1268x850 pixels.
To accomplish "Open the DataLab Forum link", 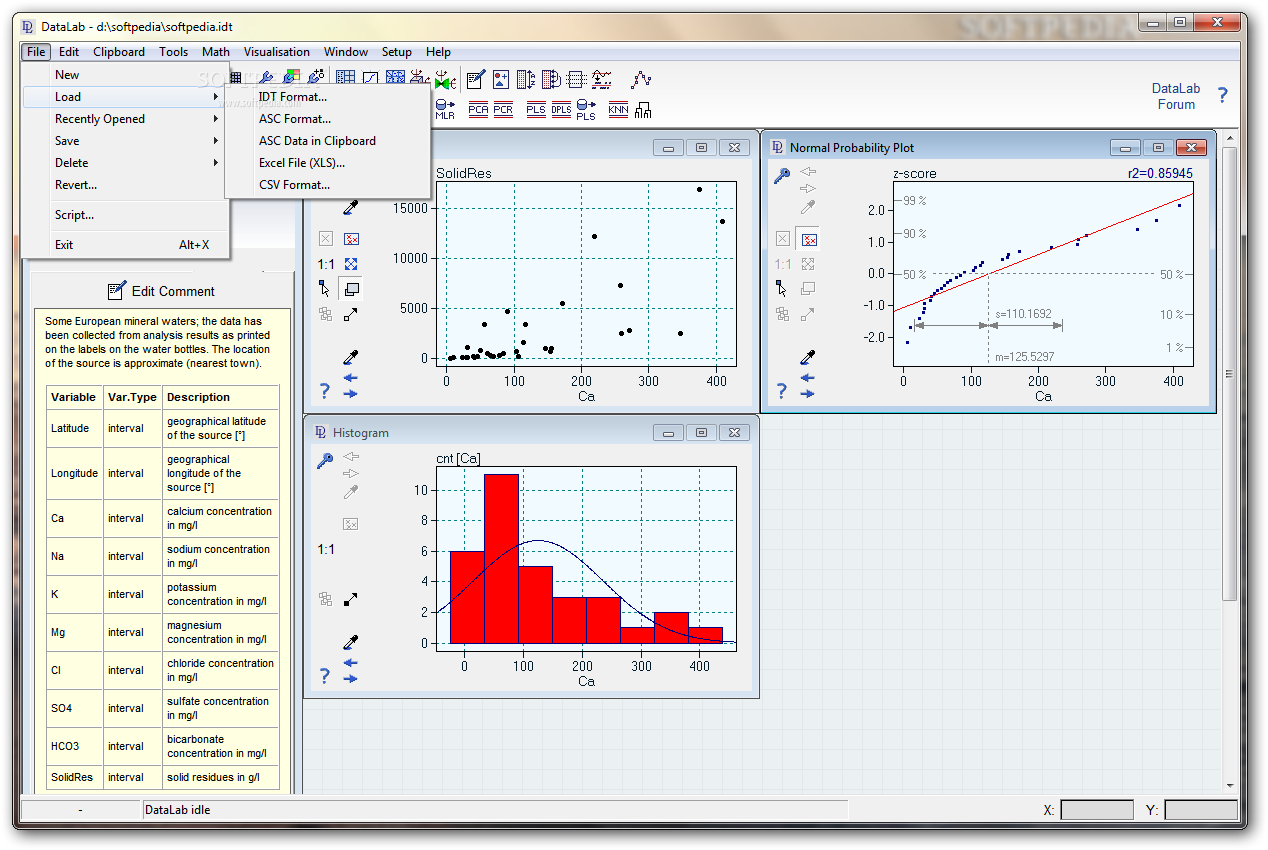I will (1176, 96).
